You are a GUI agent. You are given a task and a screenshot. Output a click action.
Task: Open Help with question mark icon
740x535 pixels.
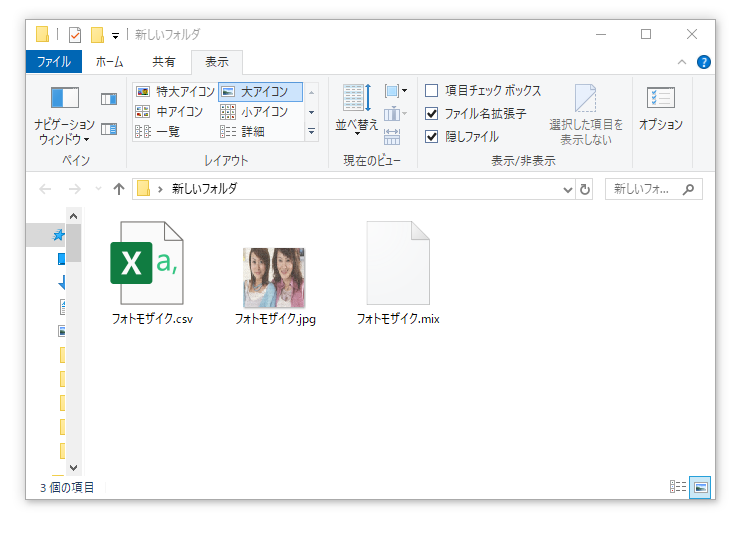tap(704, 62)
